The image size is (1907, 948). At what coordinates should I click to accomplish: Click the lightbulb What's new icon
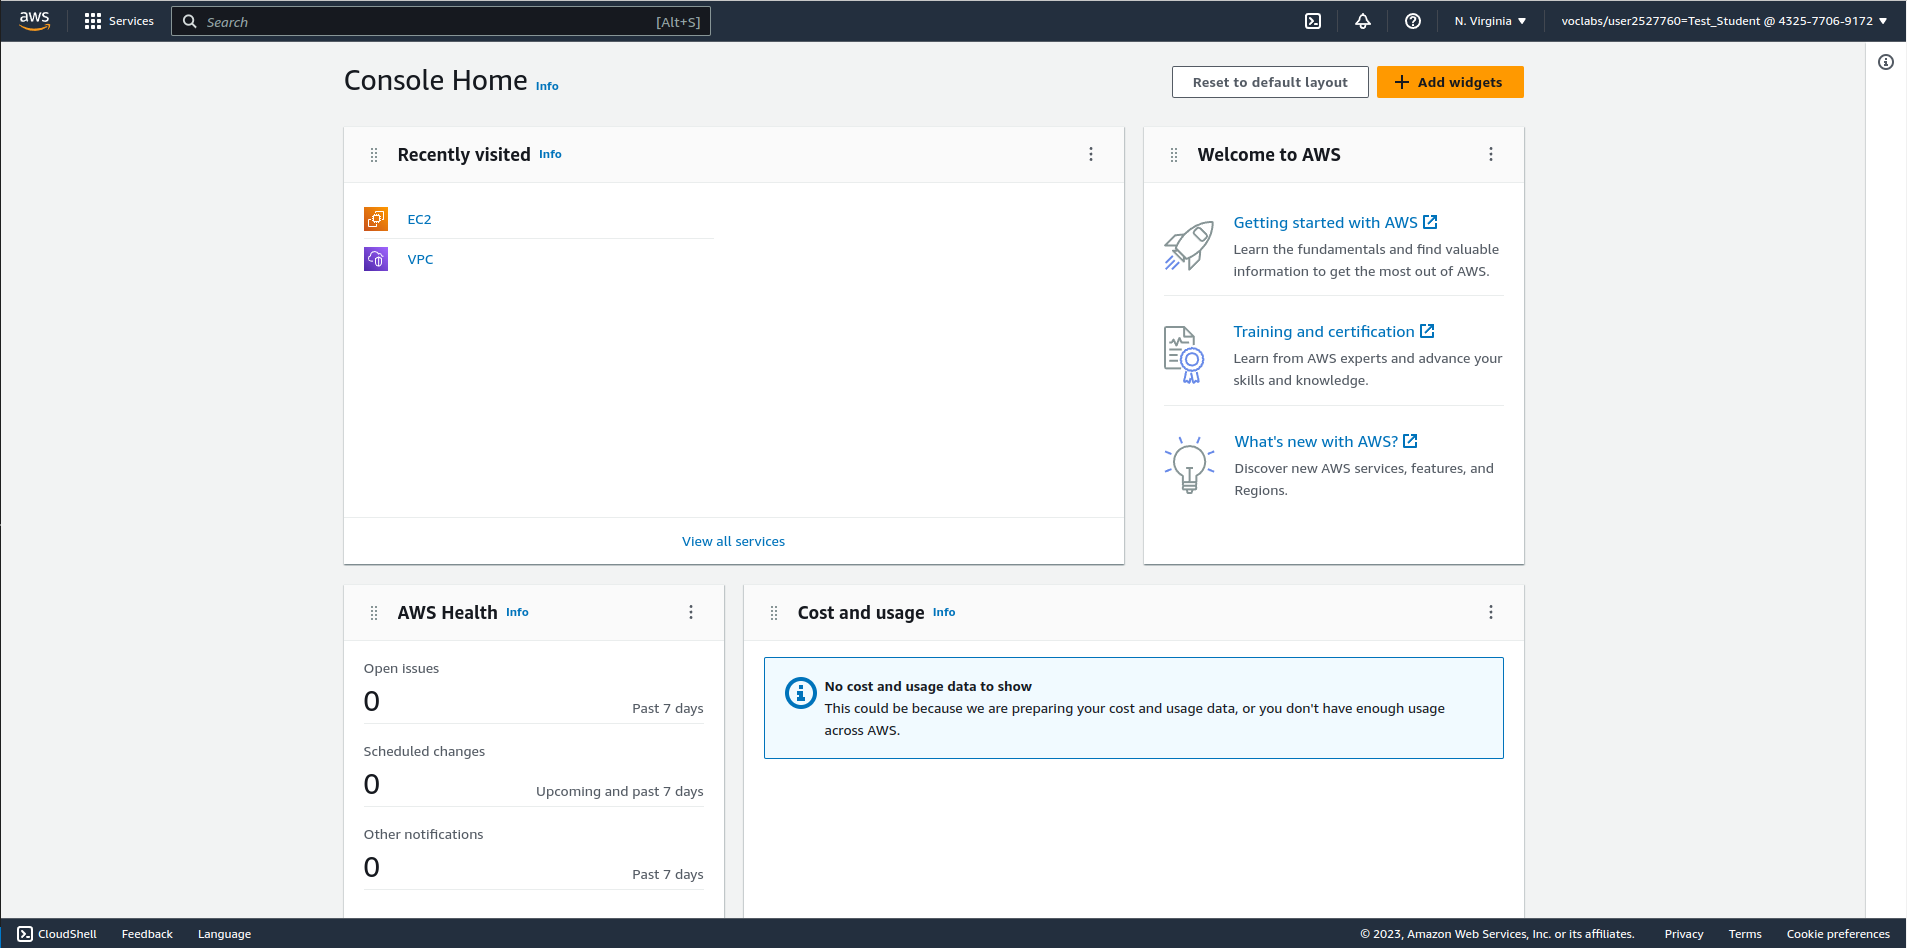pos(1189,465)
